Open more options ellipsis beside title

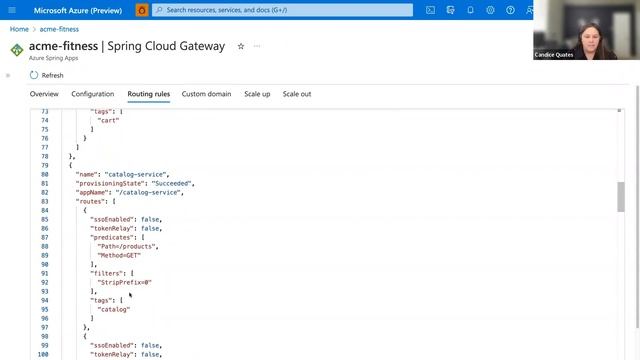[257, 46]
